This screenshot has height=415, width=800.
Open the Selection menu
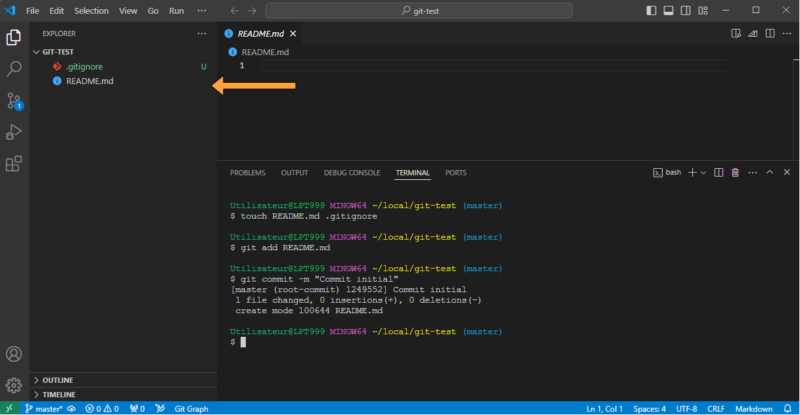[91, 10]
